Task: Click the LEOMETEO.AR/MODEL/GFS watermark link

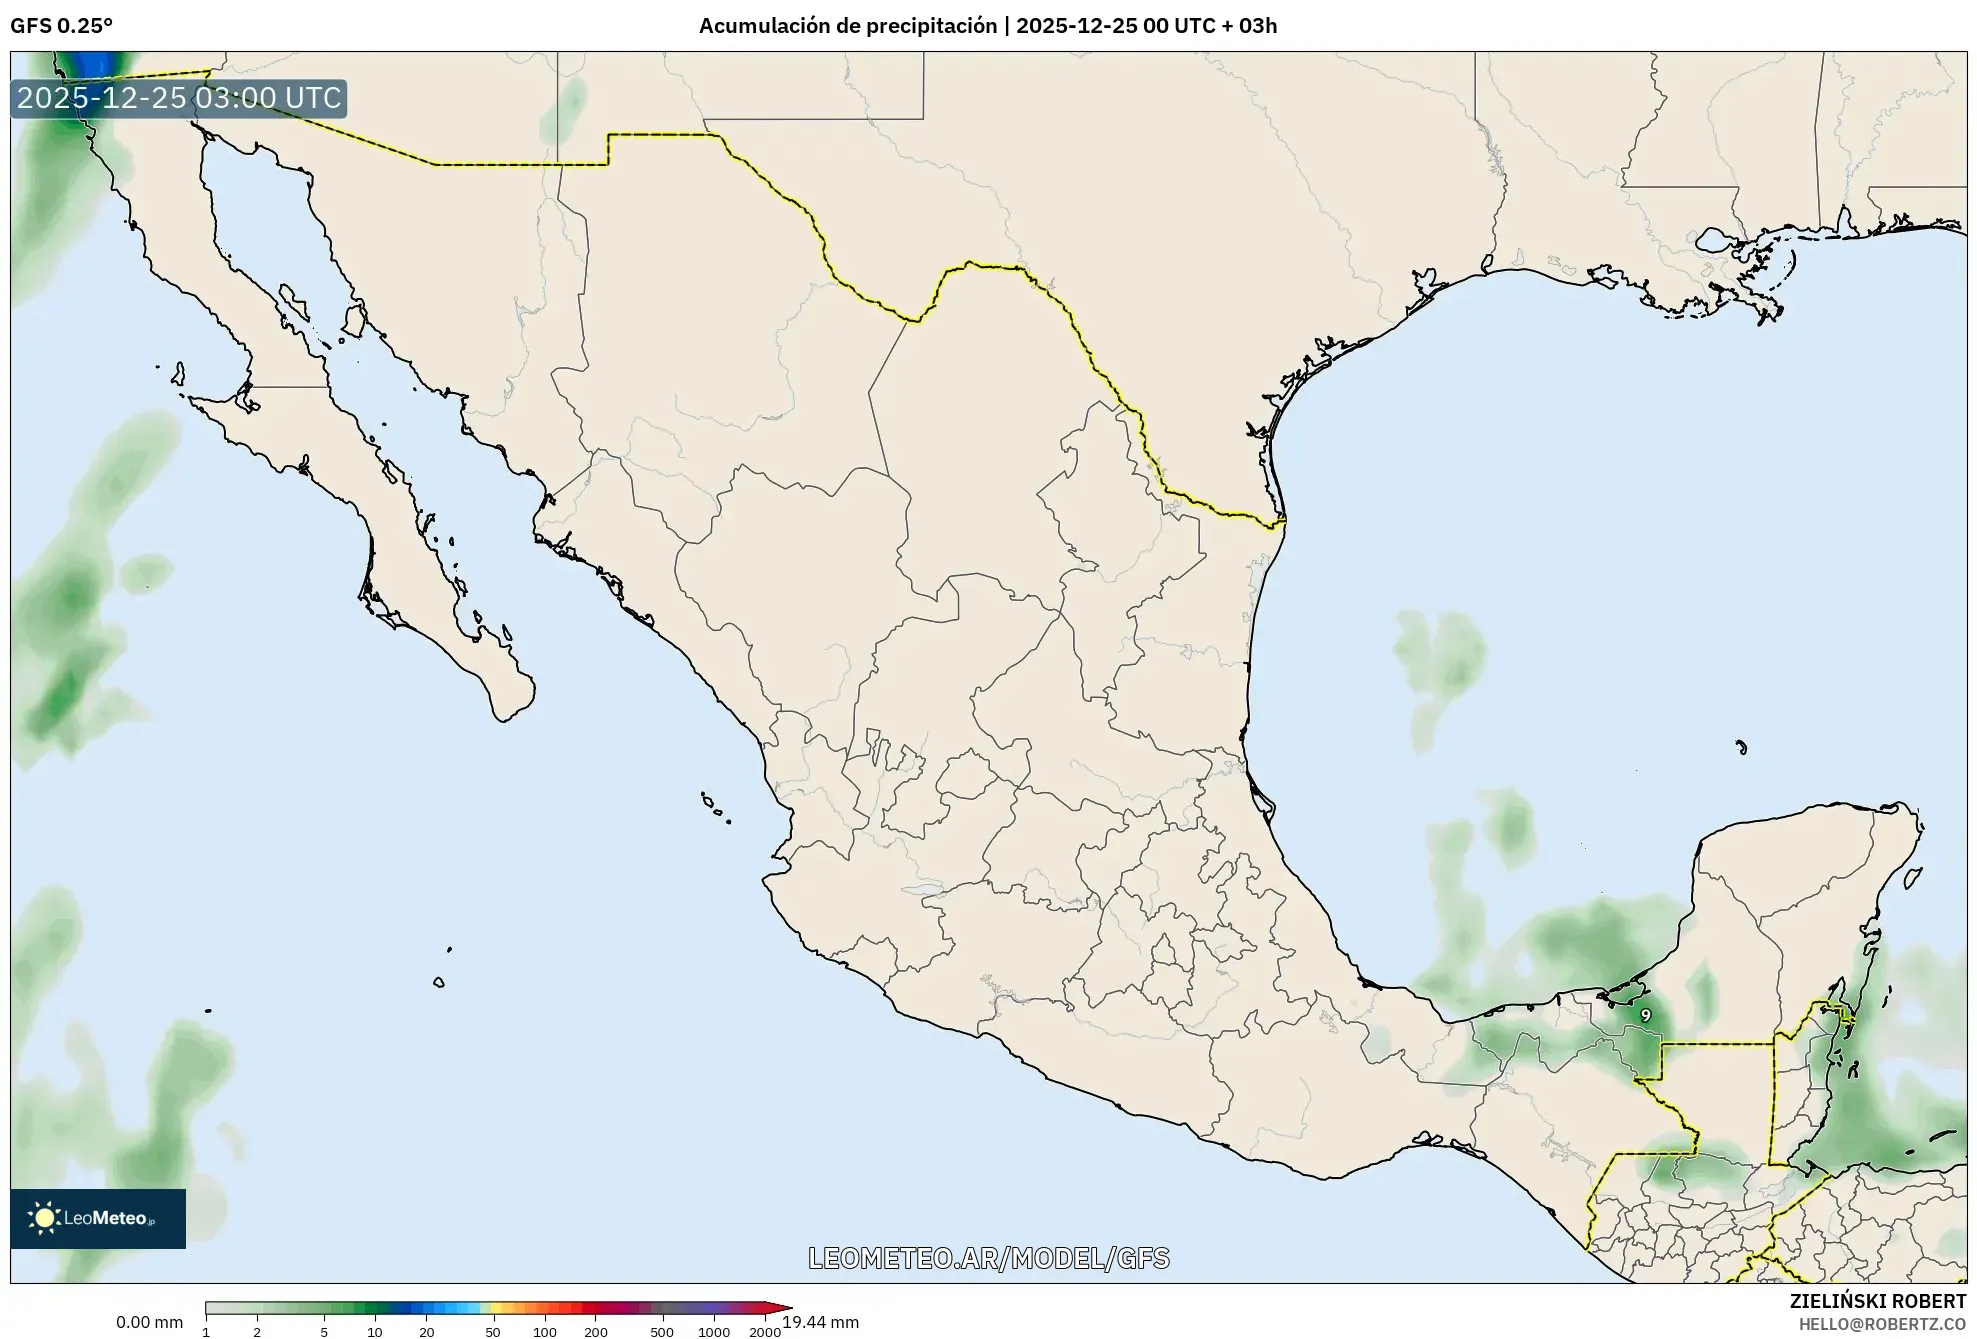Action: (988, 1258)
